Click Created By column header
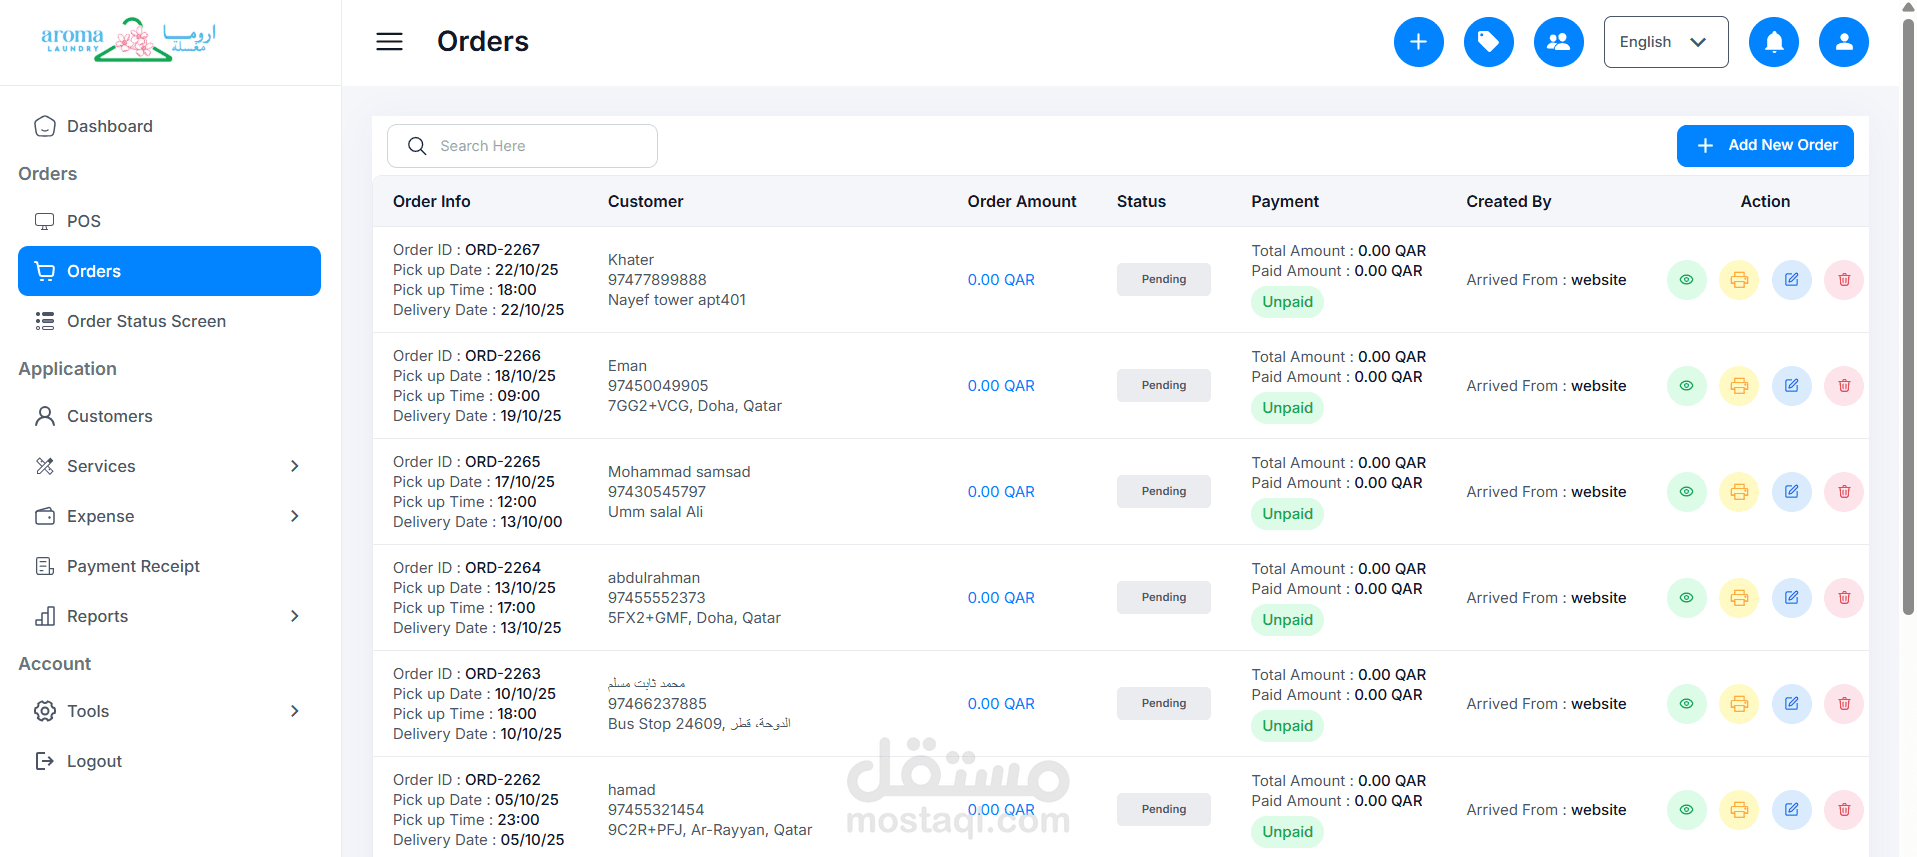The width and height of the screenshot is (1917, 857). point(1509,202)
